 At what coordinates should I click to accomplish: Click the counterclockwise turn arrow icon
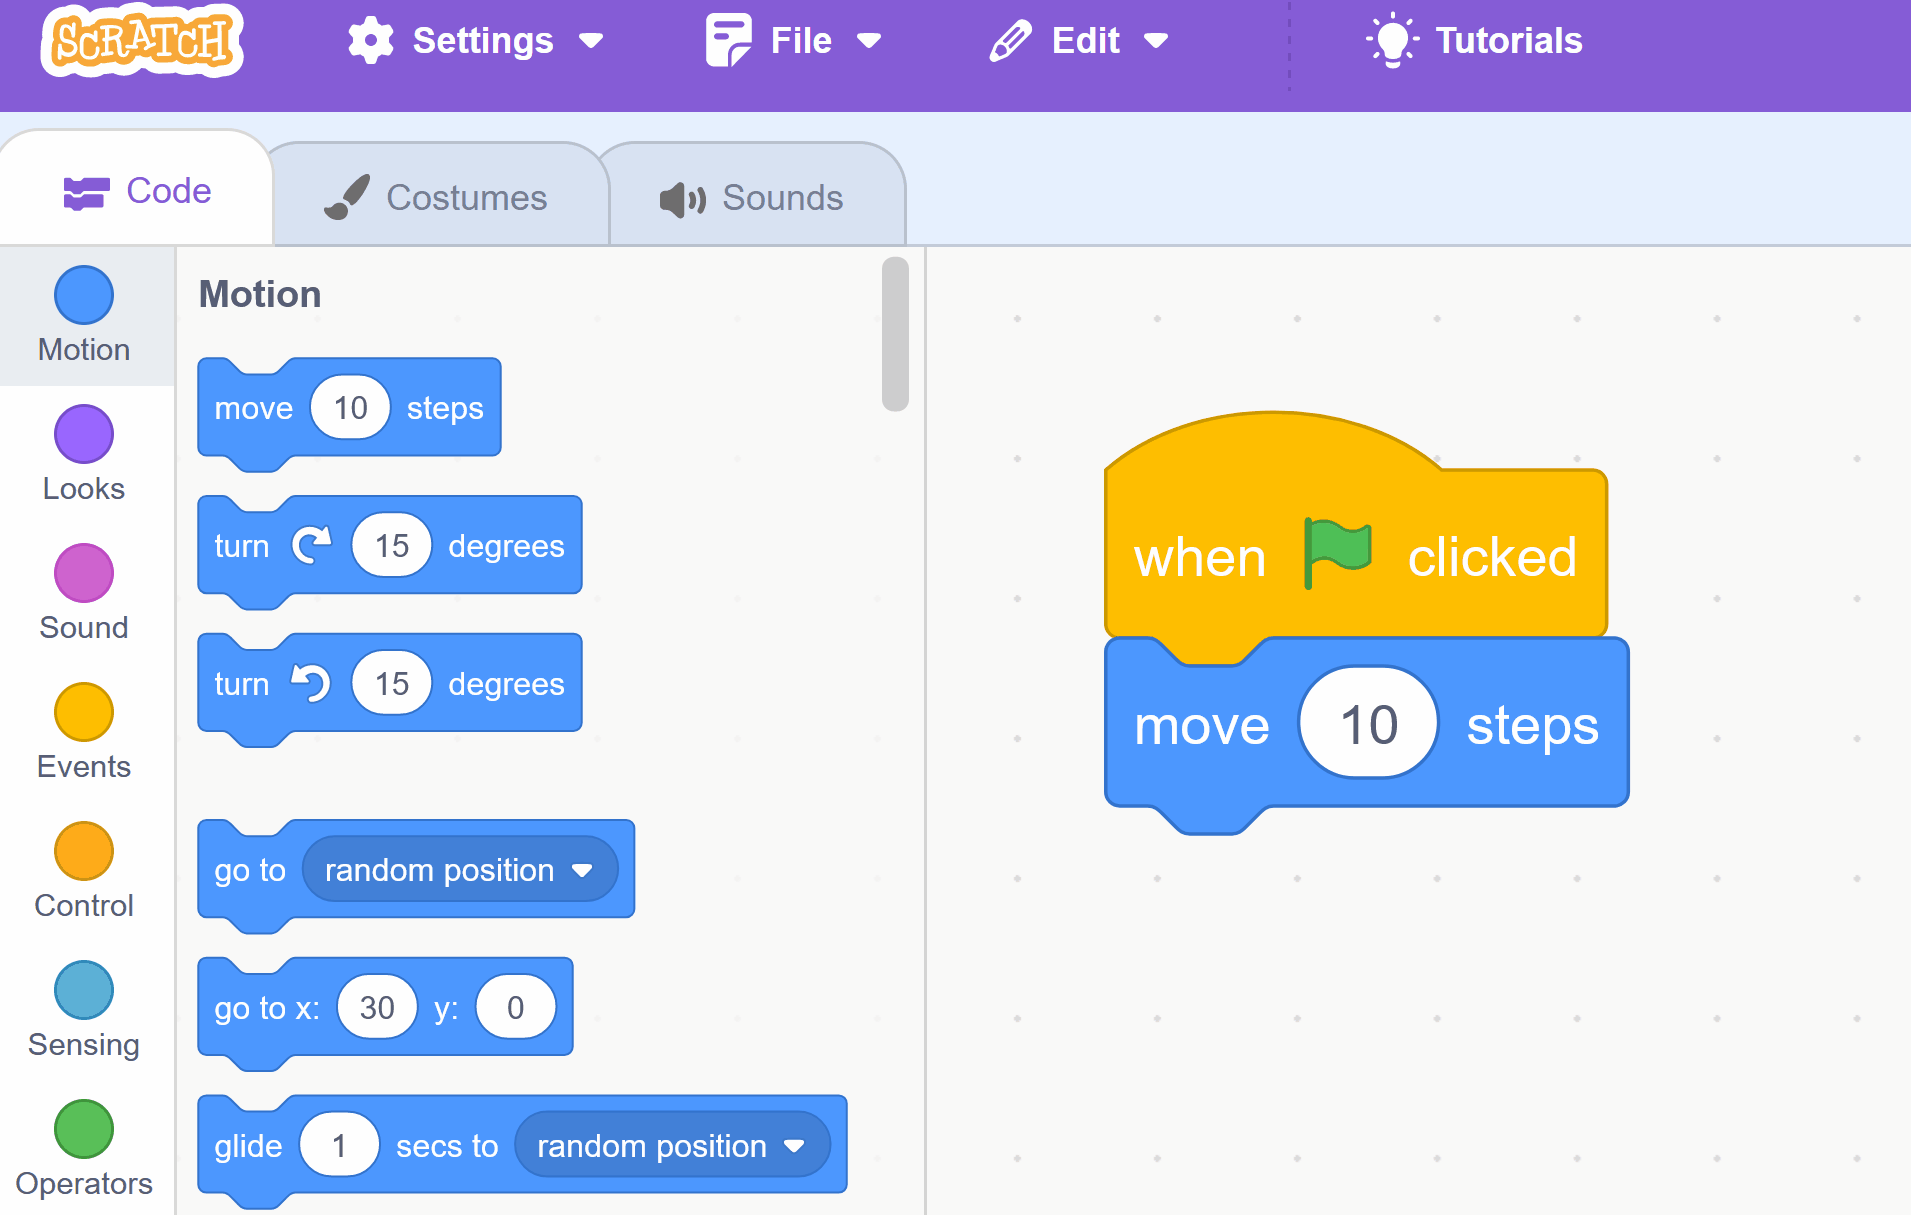click(311, 683)
